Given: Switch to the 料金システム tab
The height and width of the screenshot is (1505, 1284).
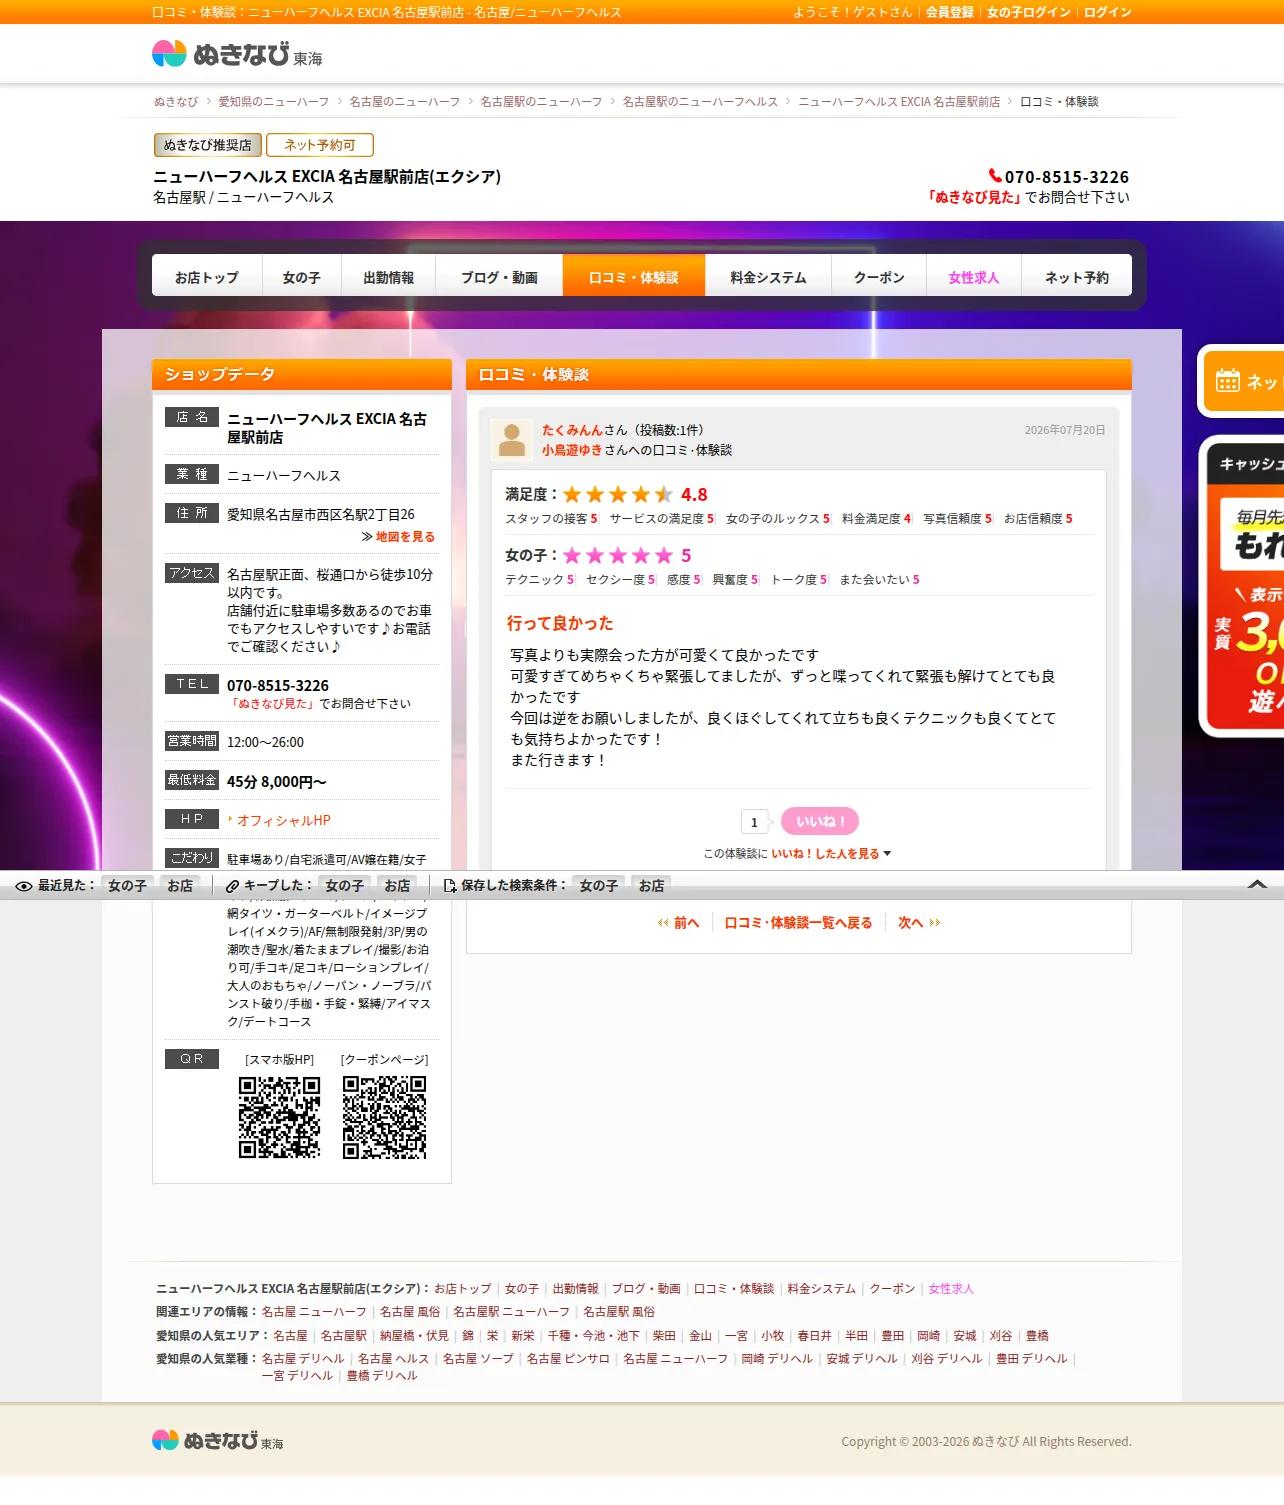Looking at the screenshot, I should [x=768, y=277].
